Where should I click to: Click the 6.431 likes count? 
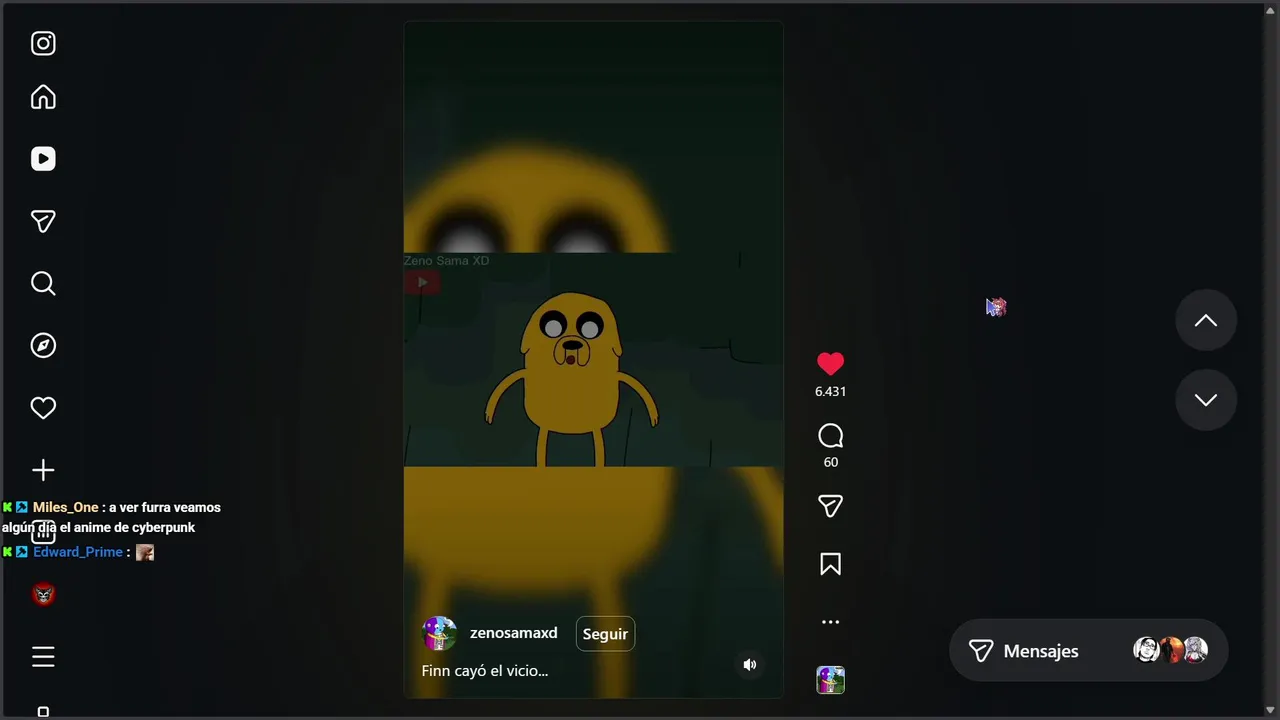point(830,392)
